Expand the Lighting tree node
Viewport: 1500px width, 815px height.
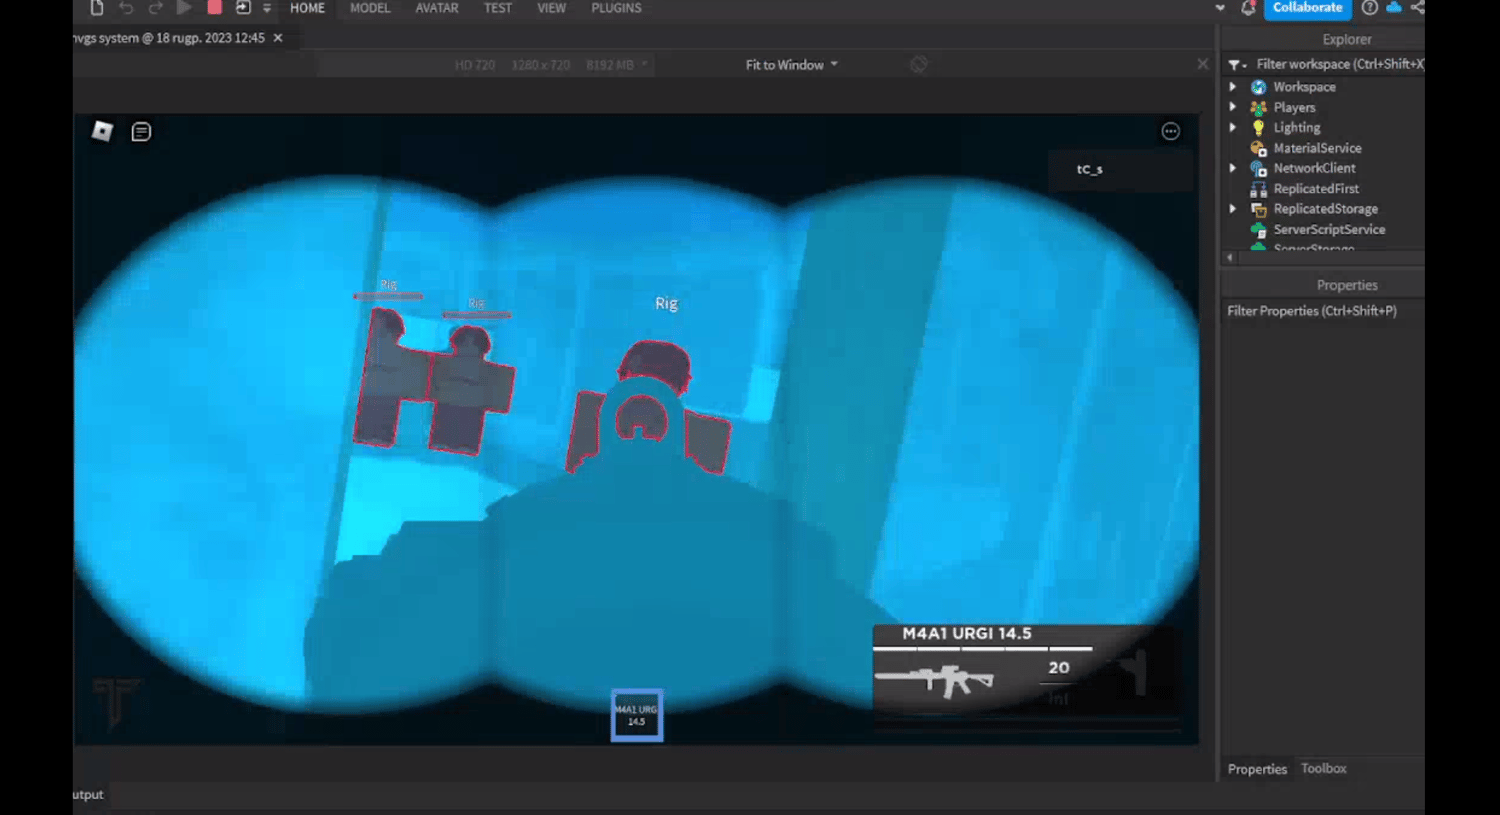(1233, 127)
